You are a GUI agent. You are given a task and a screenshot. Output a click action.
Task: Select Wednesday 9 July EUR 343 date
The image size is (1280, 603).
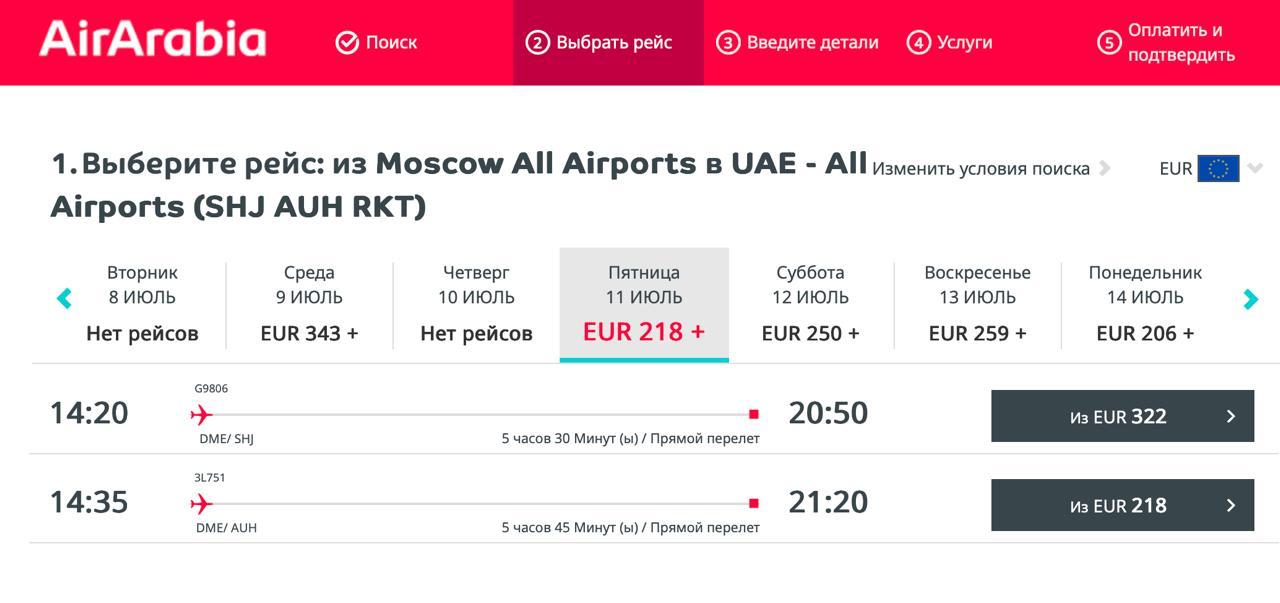[x=309, y=303]
